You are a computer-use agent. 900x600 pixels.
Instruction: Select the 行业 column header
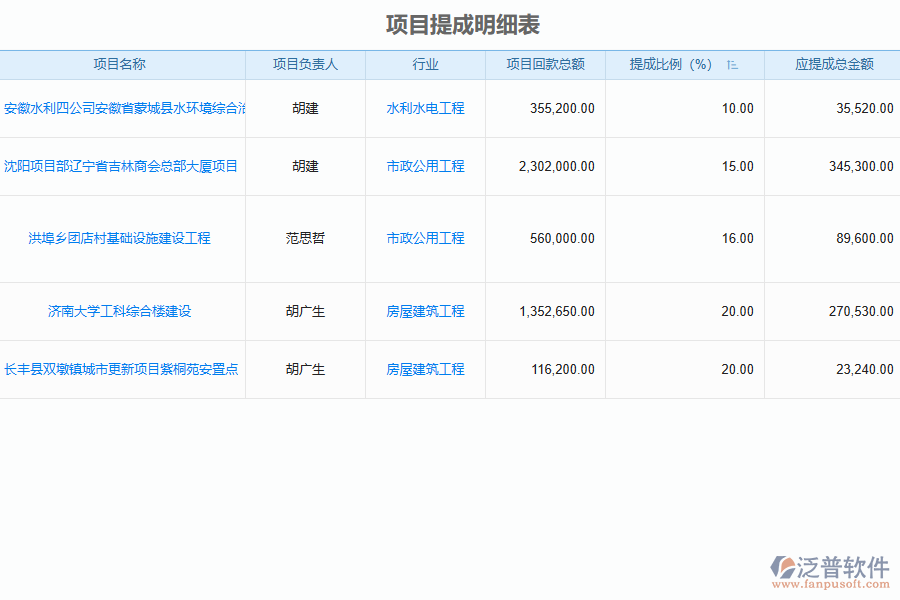tap(425, 64)
